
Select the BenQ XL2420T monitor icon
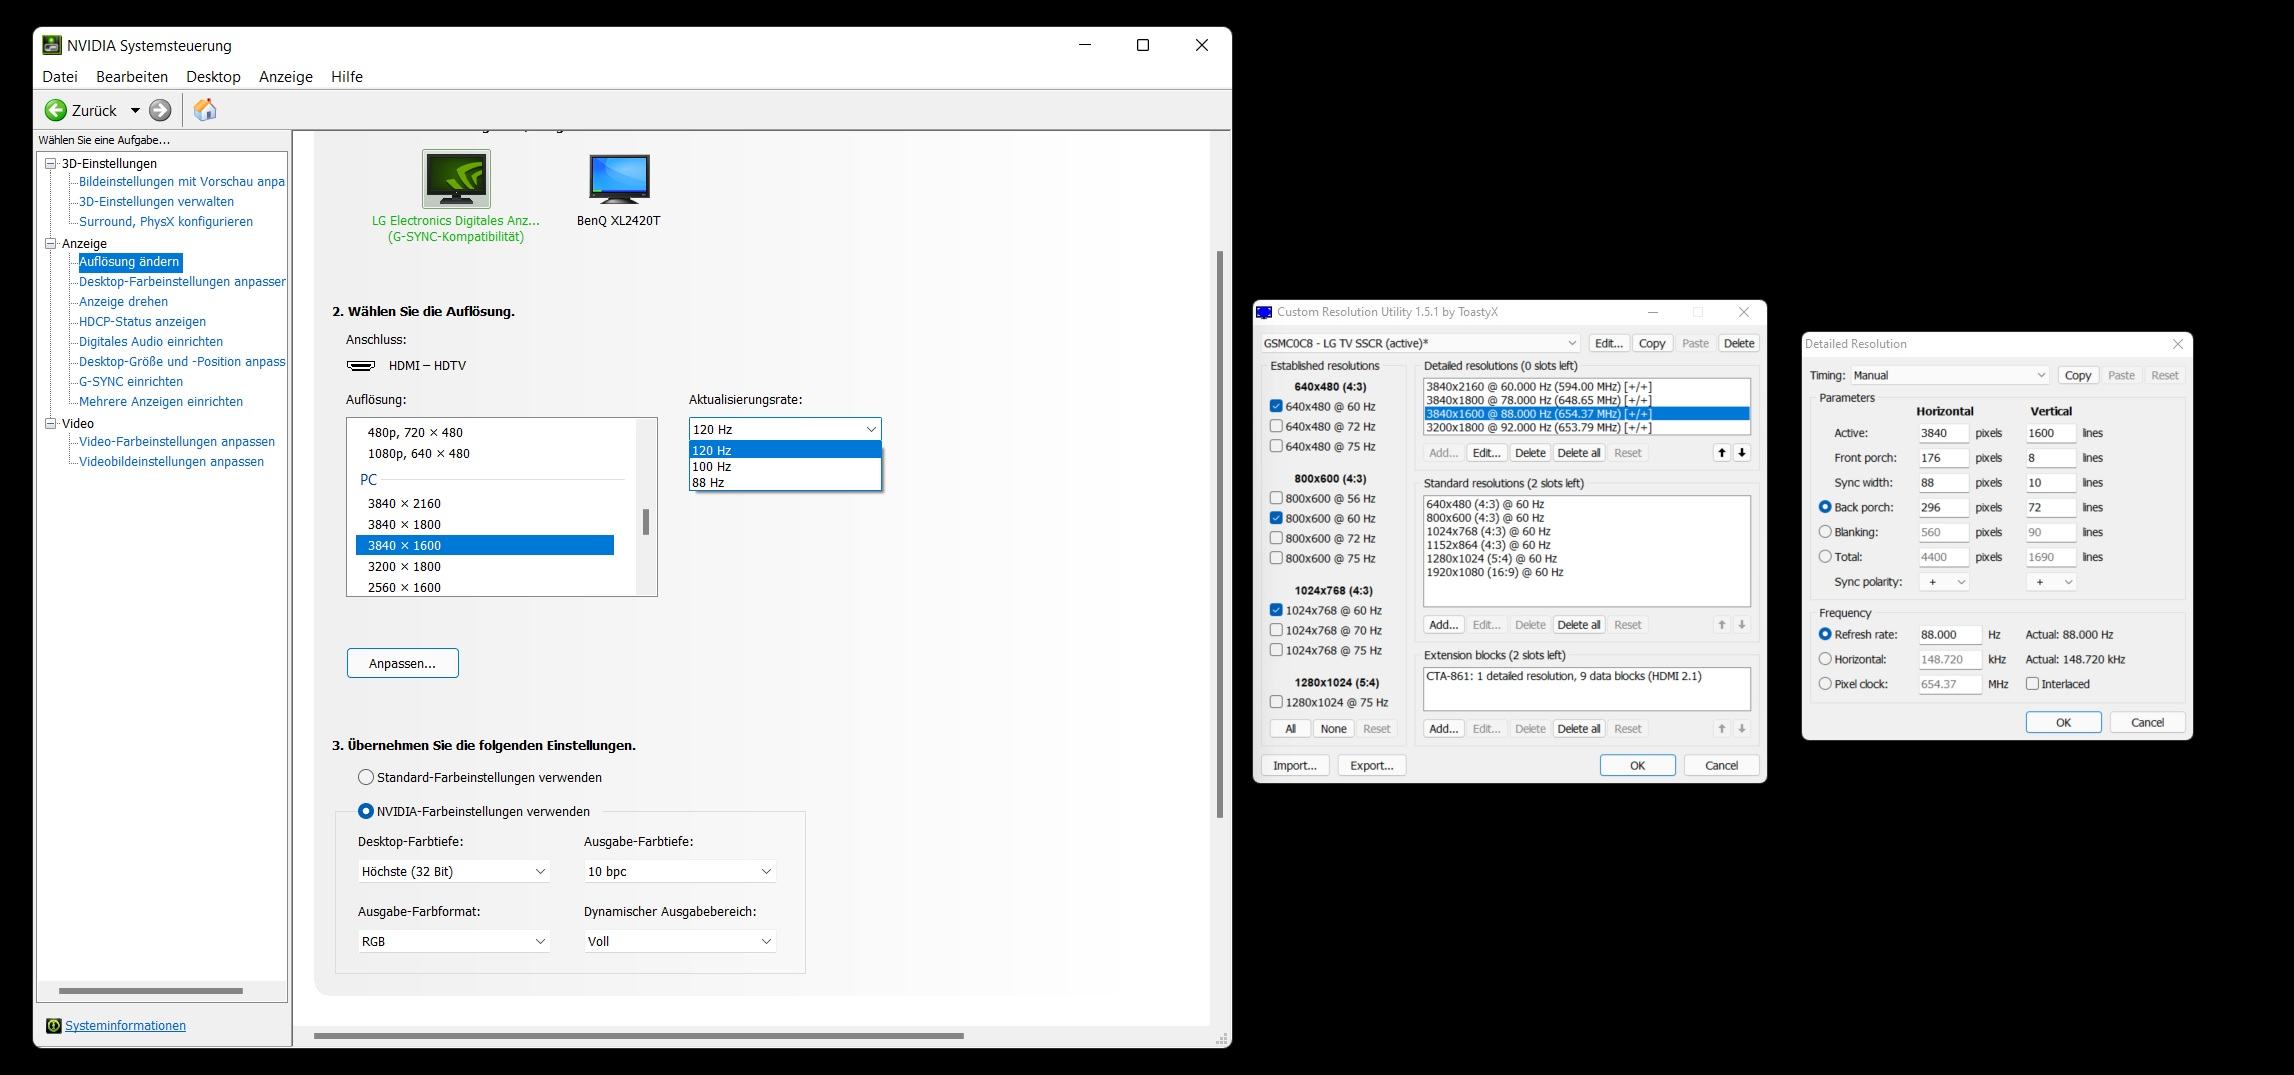pyautogui.click(x=619, y=179)
